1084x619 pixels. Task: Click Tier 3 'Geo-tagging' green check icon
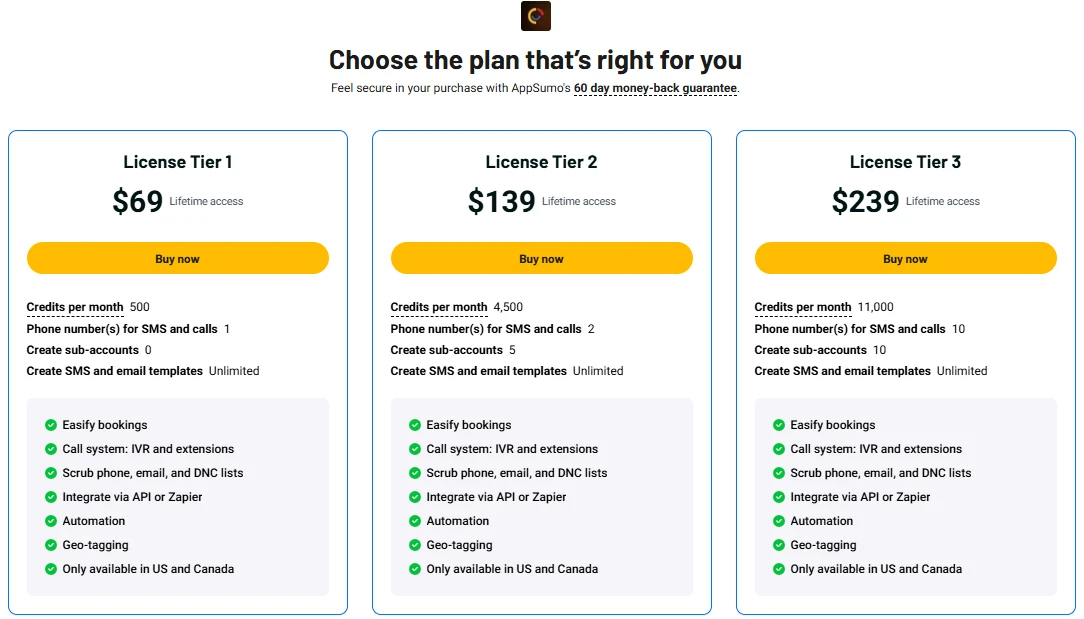pyautogui.click(x=778, y=545)
